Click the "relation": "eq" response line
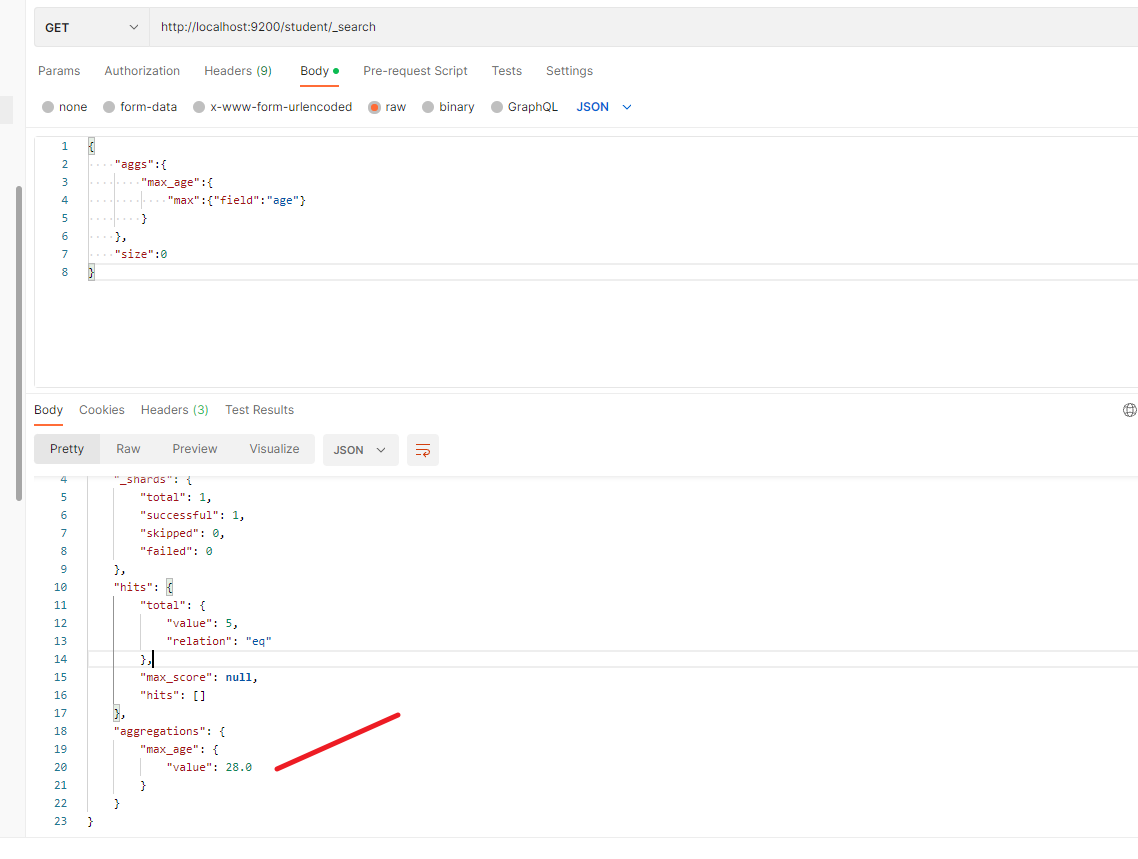 tap(218, 641)
